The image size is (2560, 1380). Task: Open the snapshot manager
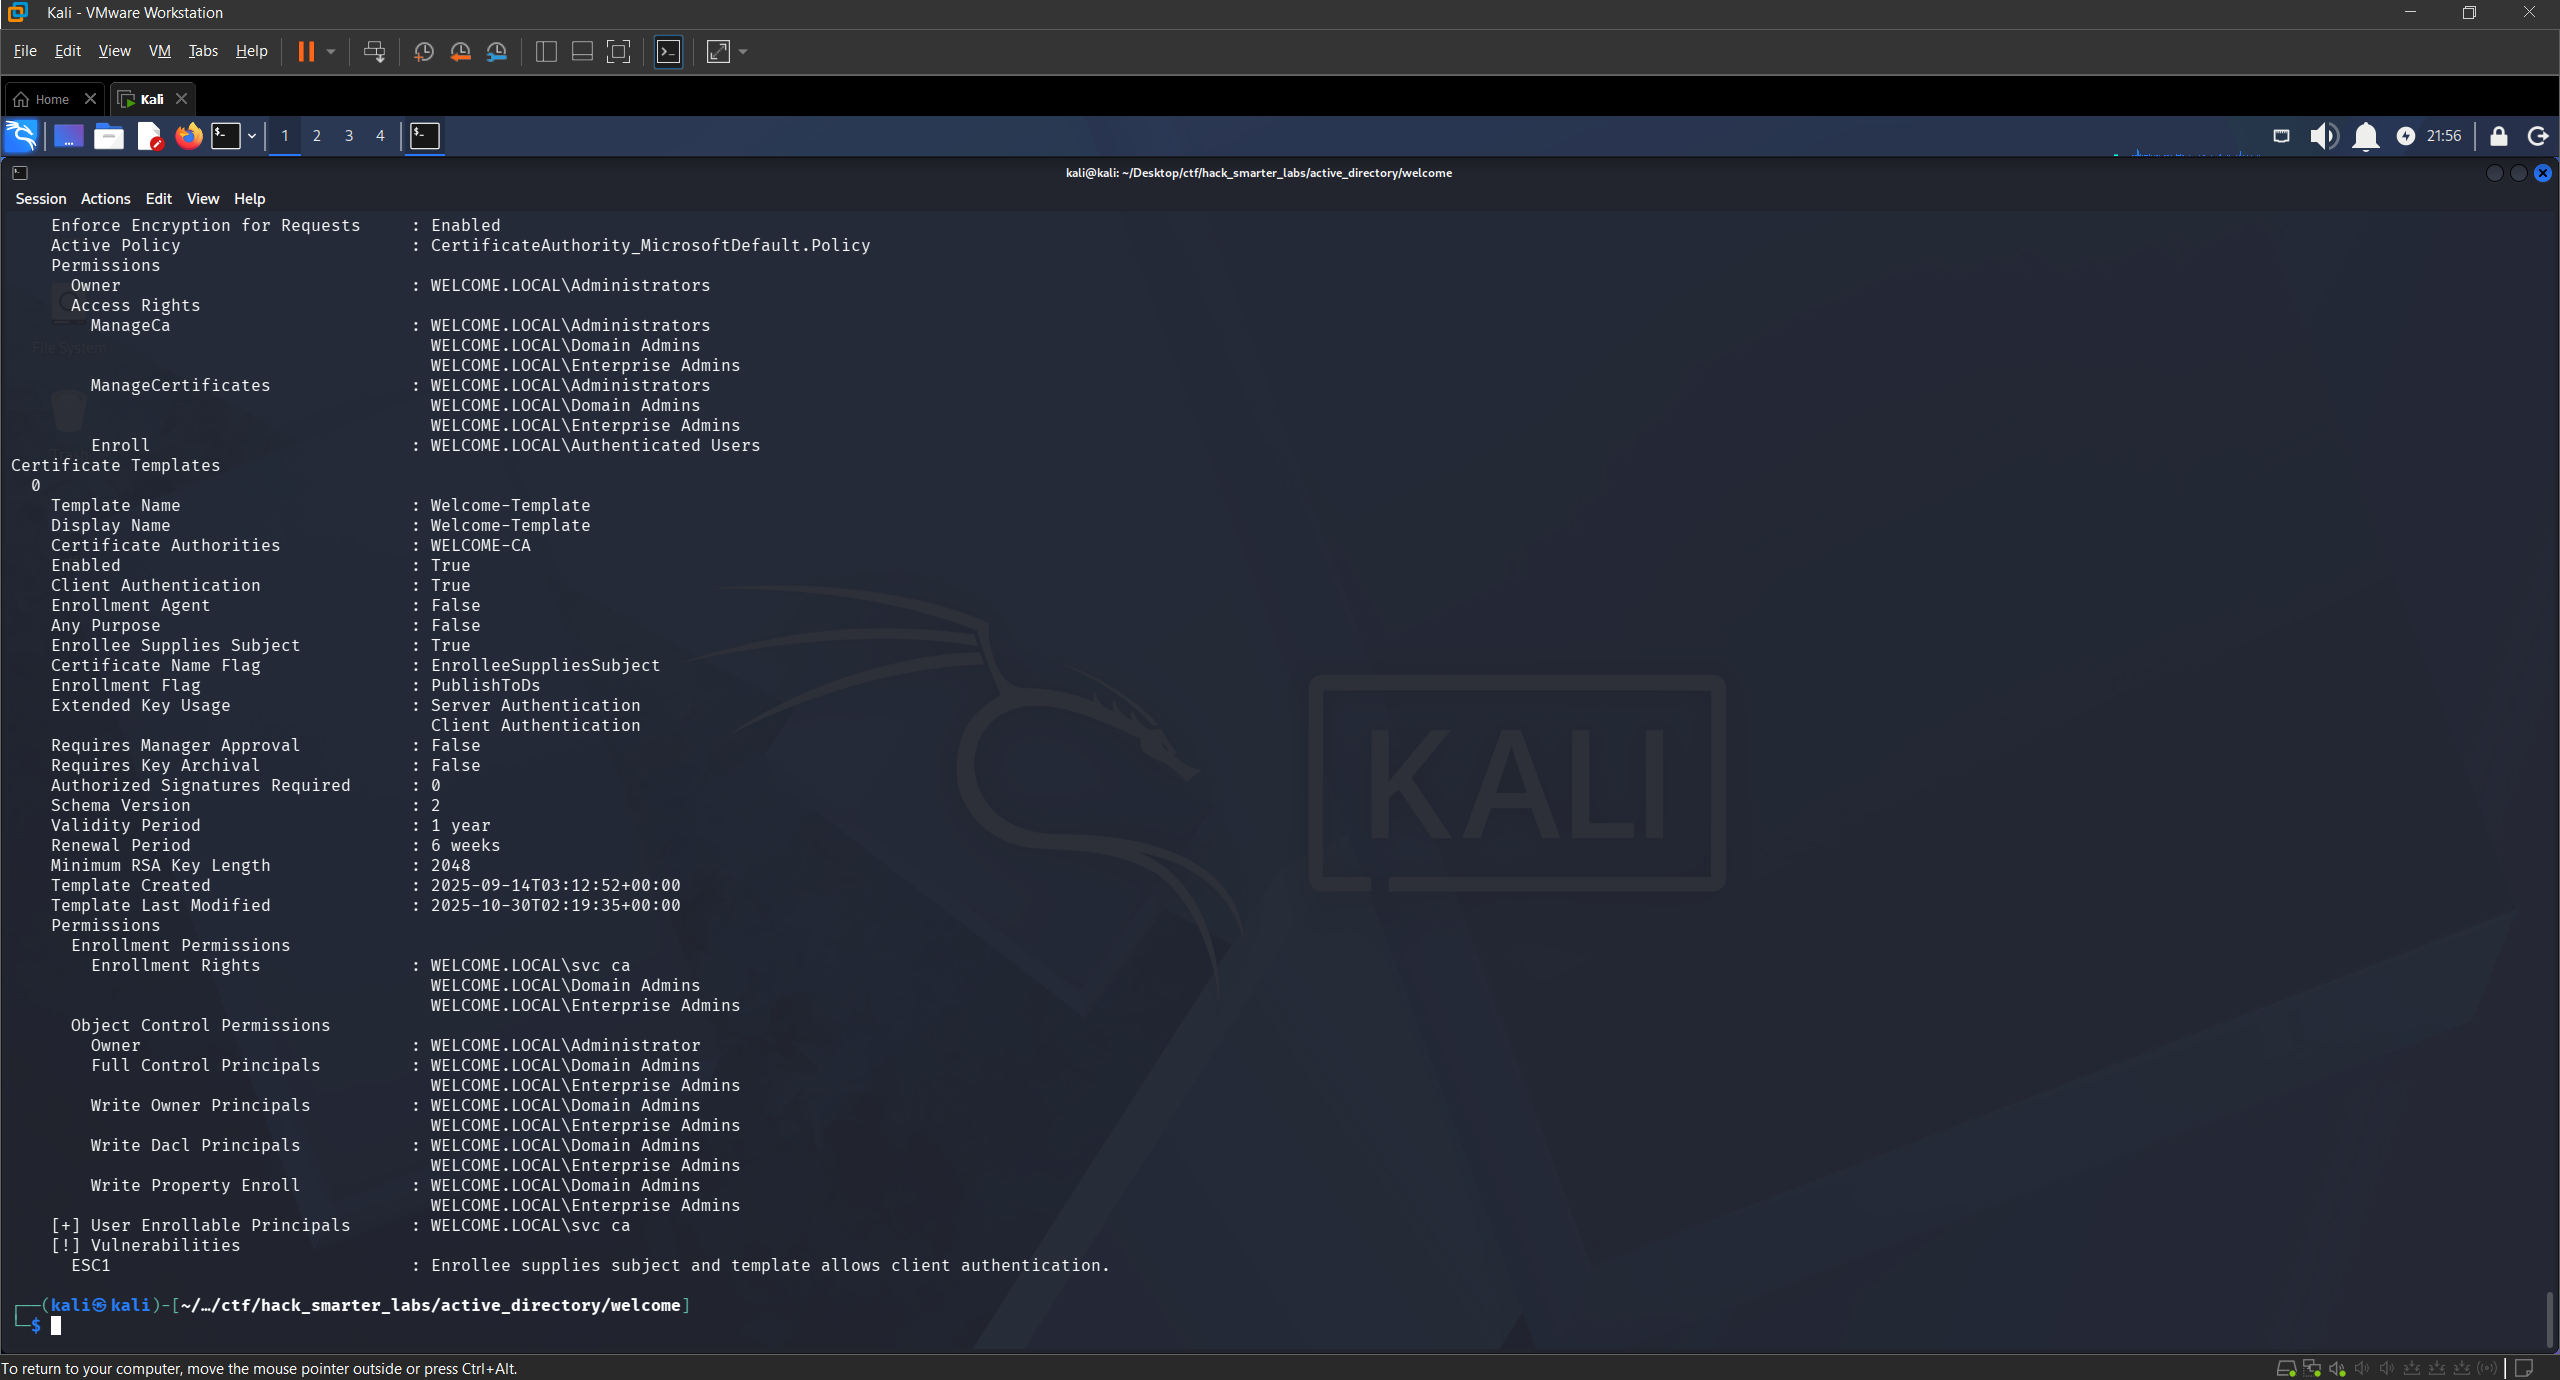point(497,51)
